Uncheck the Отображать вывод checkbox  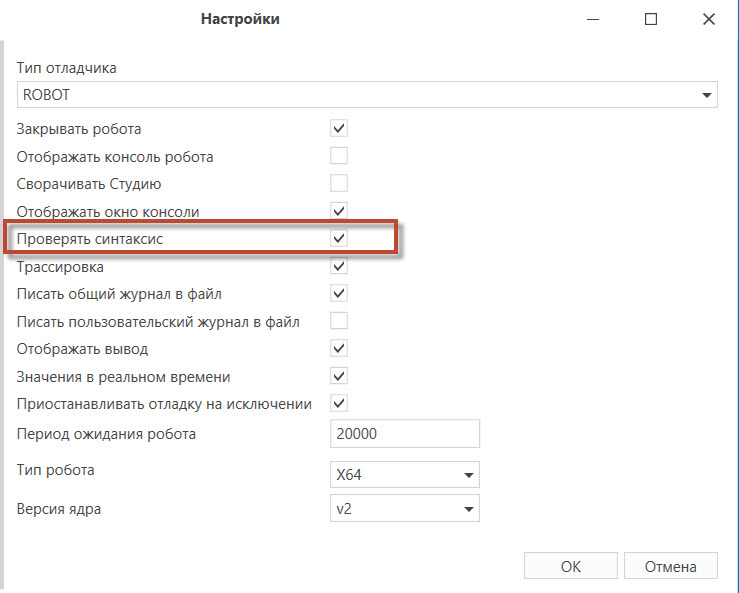click(339, 348)
